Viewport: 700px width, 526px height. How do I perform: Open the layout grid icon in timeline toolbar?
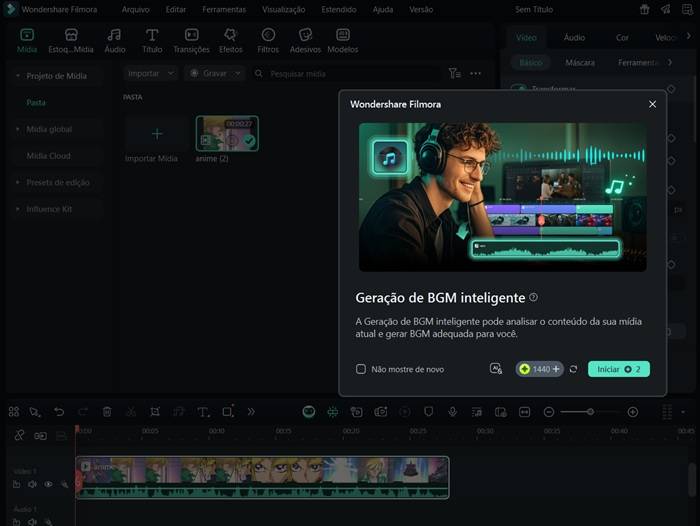tap(14, 412)
